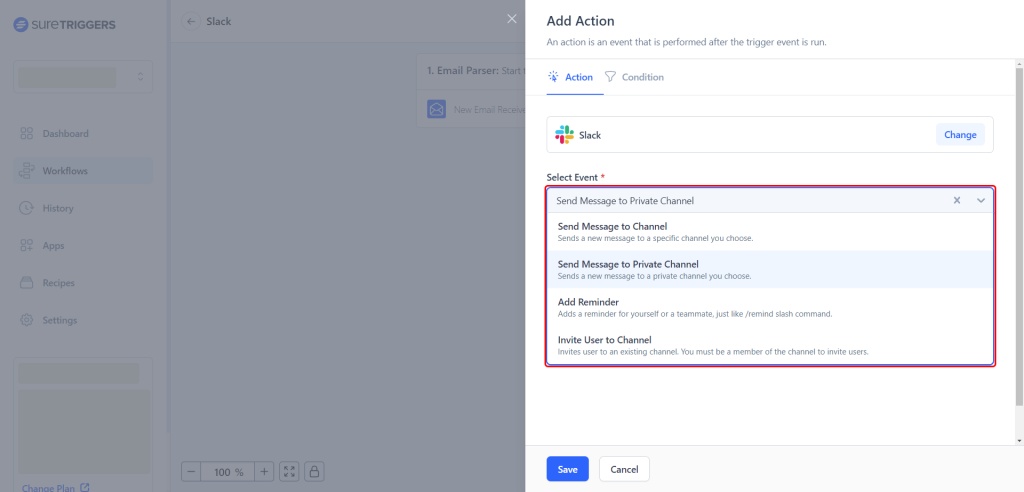This screenshot has height=492, width=1024.
Task: Zoom out with the minus button
Action: click(x=191, y=472)
